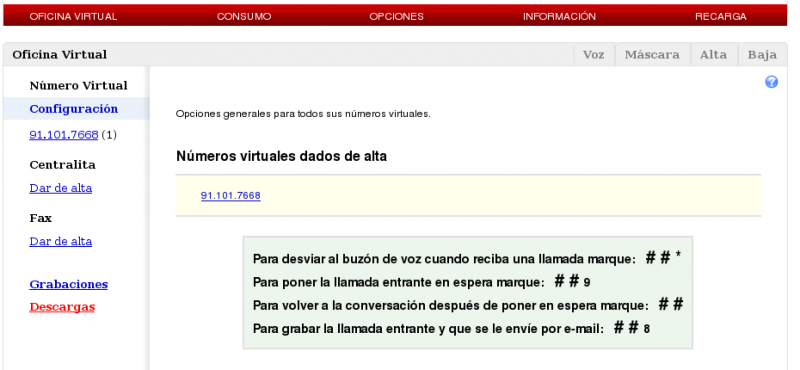Click the Oficina Virtual panel title
Viewport: 800px width, 370px height.
60,55
